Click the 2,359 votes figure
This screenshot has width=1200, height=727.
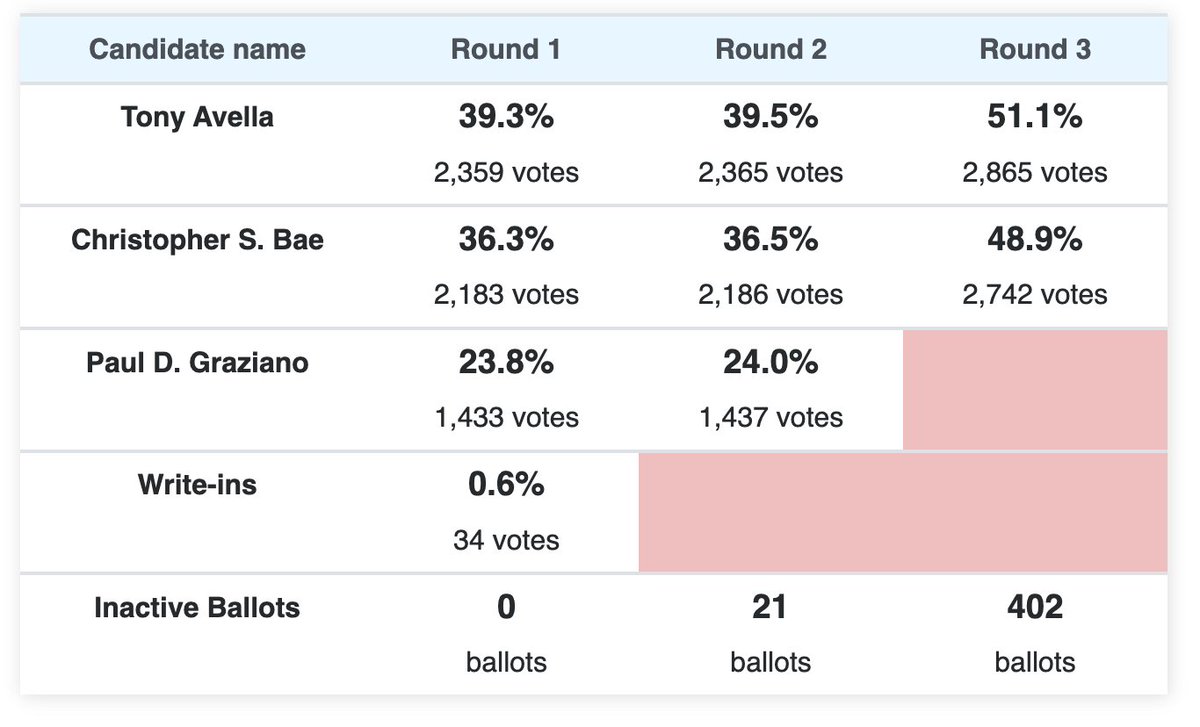click(x=506, y=172)
